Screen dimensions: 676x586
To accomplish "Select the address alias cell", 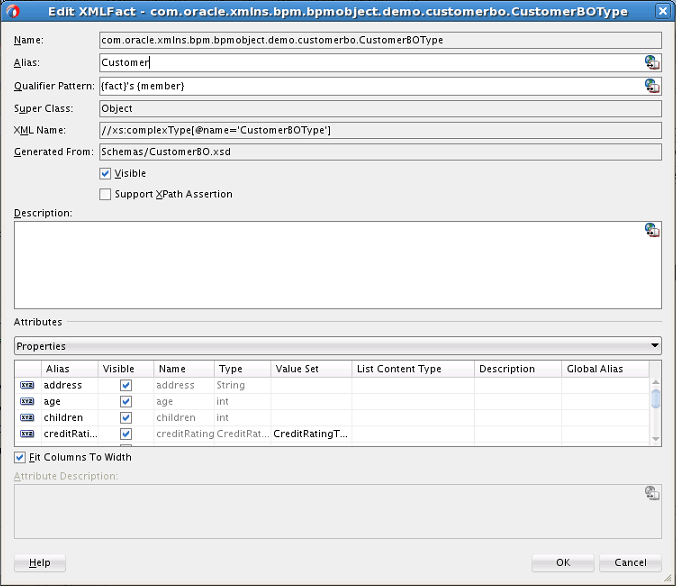I will point(69,385).
